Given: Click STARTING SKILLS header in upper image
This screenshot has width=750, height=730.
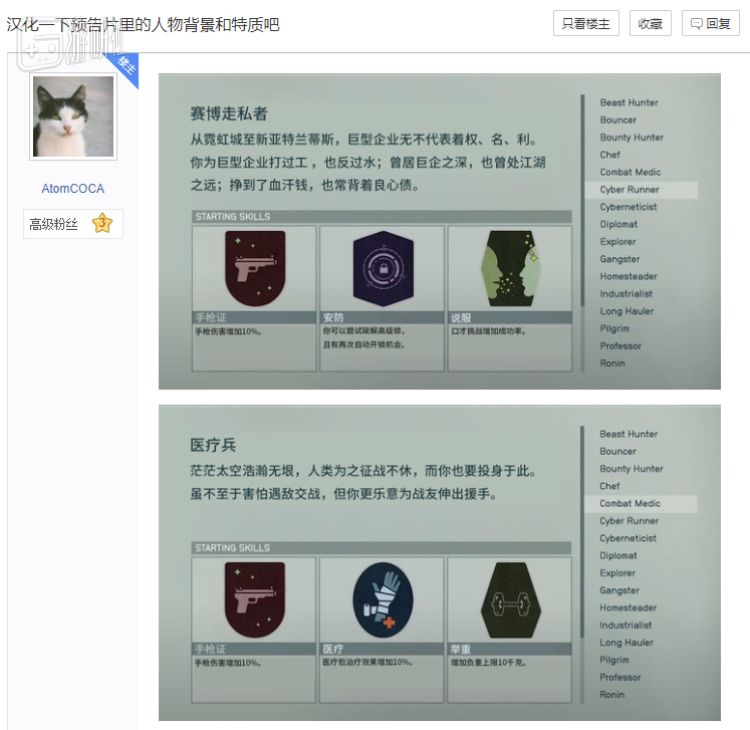Looking at the screenshot, I should 381,217.
